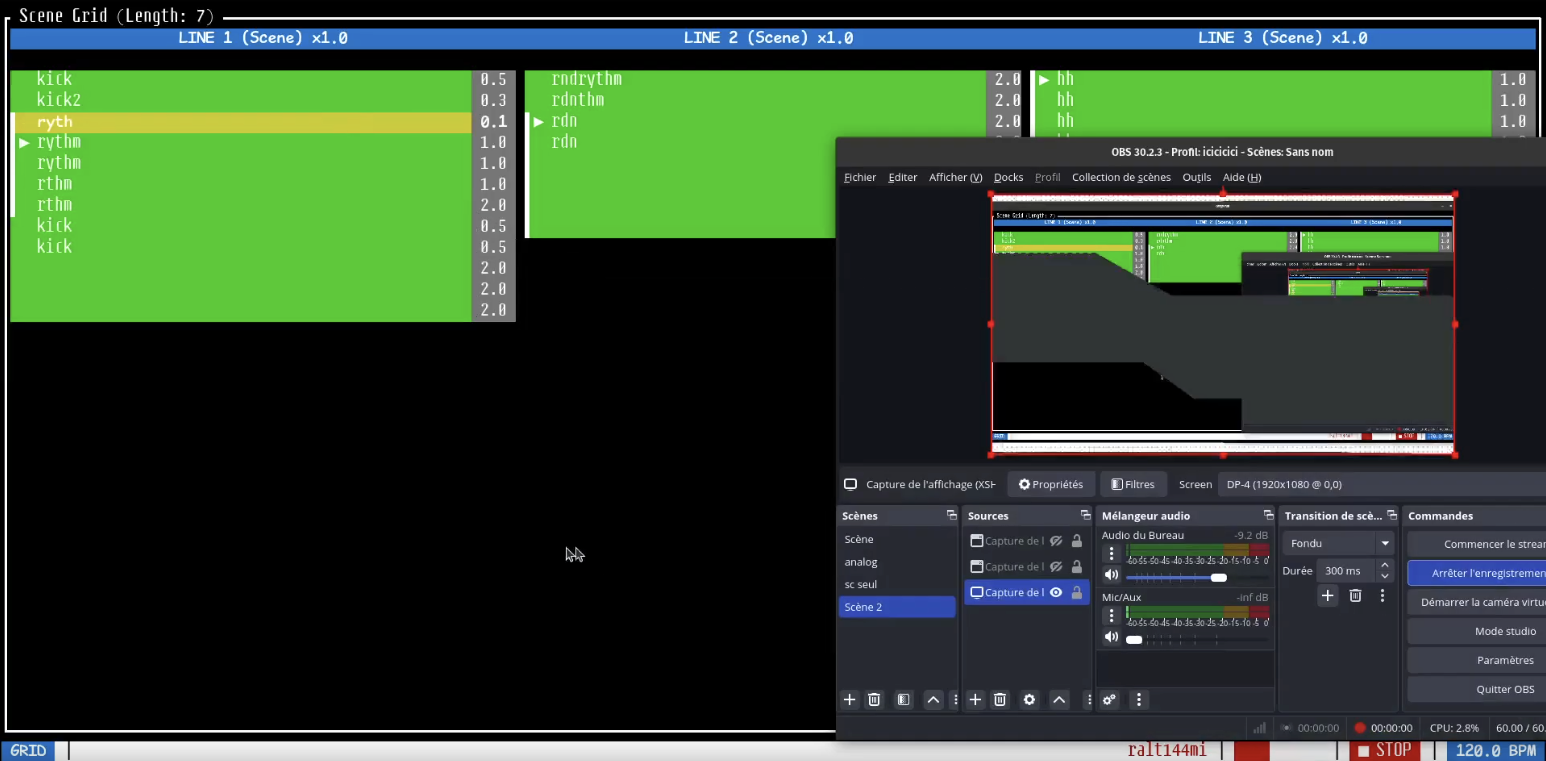Open the Aide menu

click(x=1241, y=177)
